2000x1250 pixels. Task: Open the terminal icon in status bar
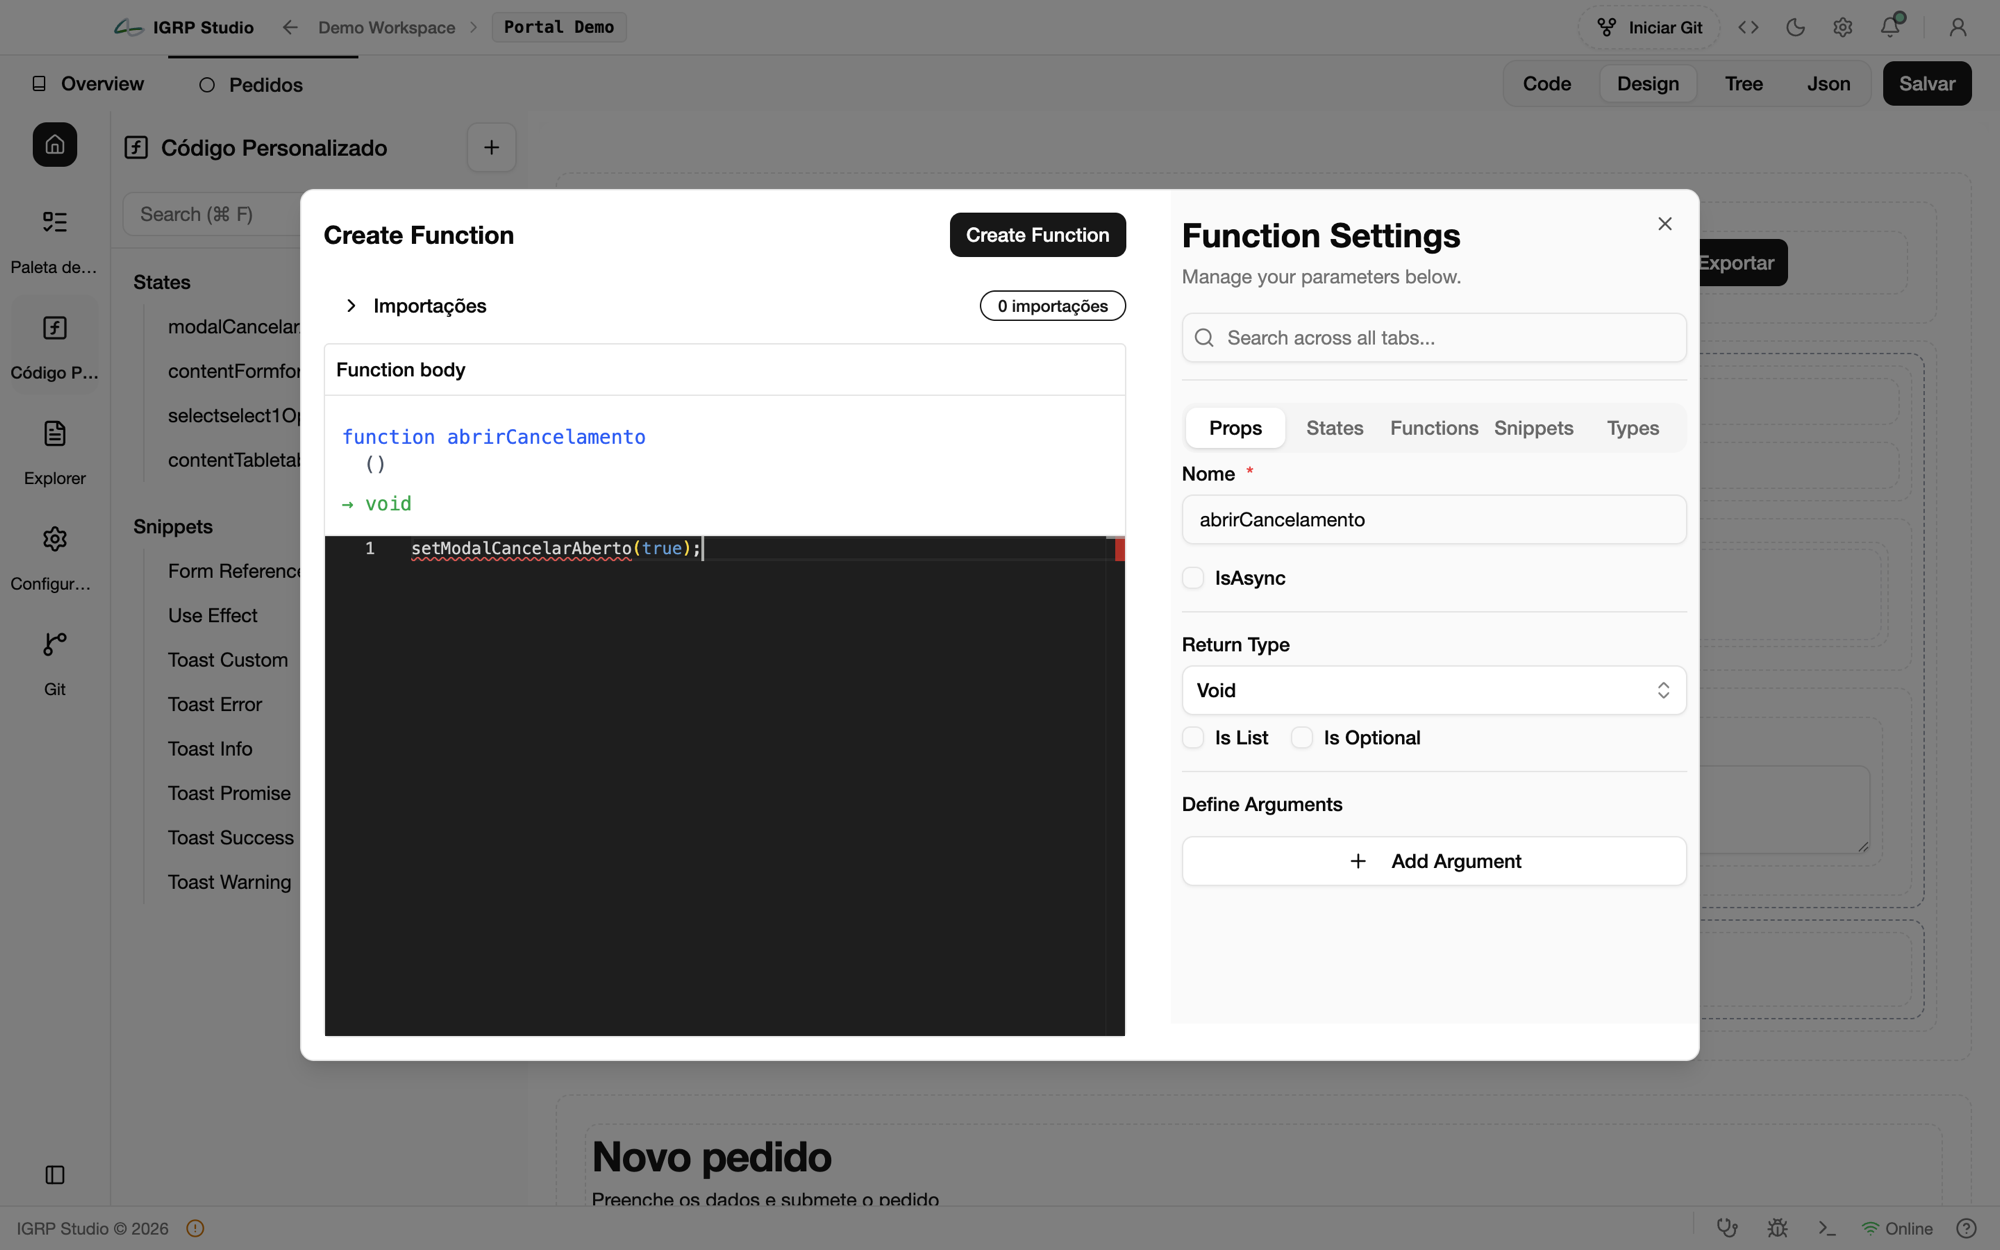[x=1827, y=1228]
